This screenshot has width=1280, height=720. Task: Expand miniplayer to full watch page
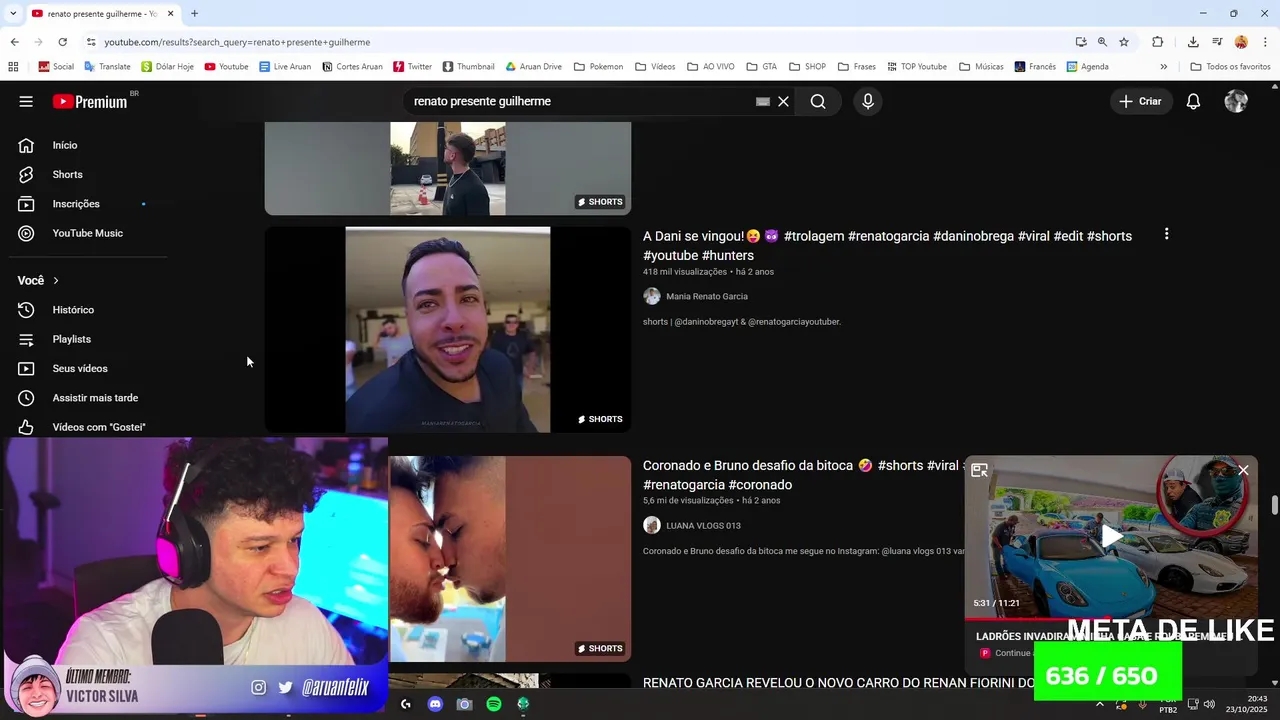[979, 470]
